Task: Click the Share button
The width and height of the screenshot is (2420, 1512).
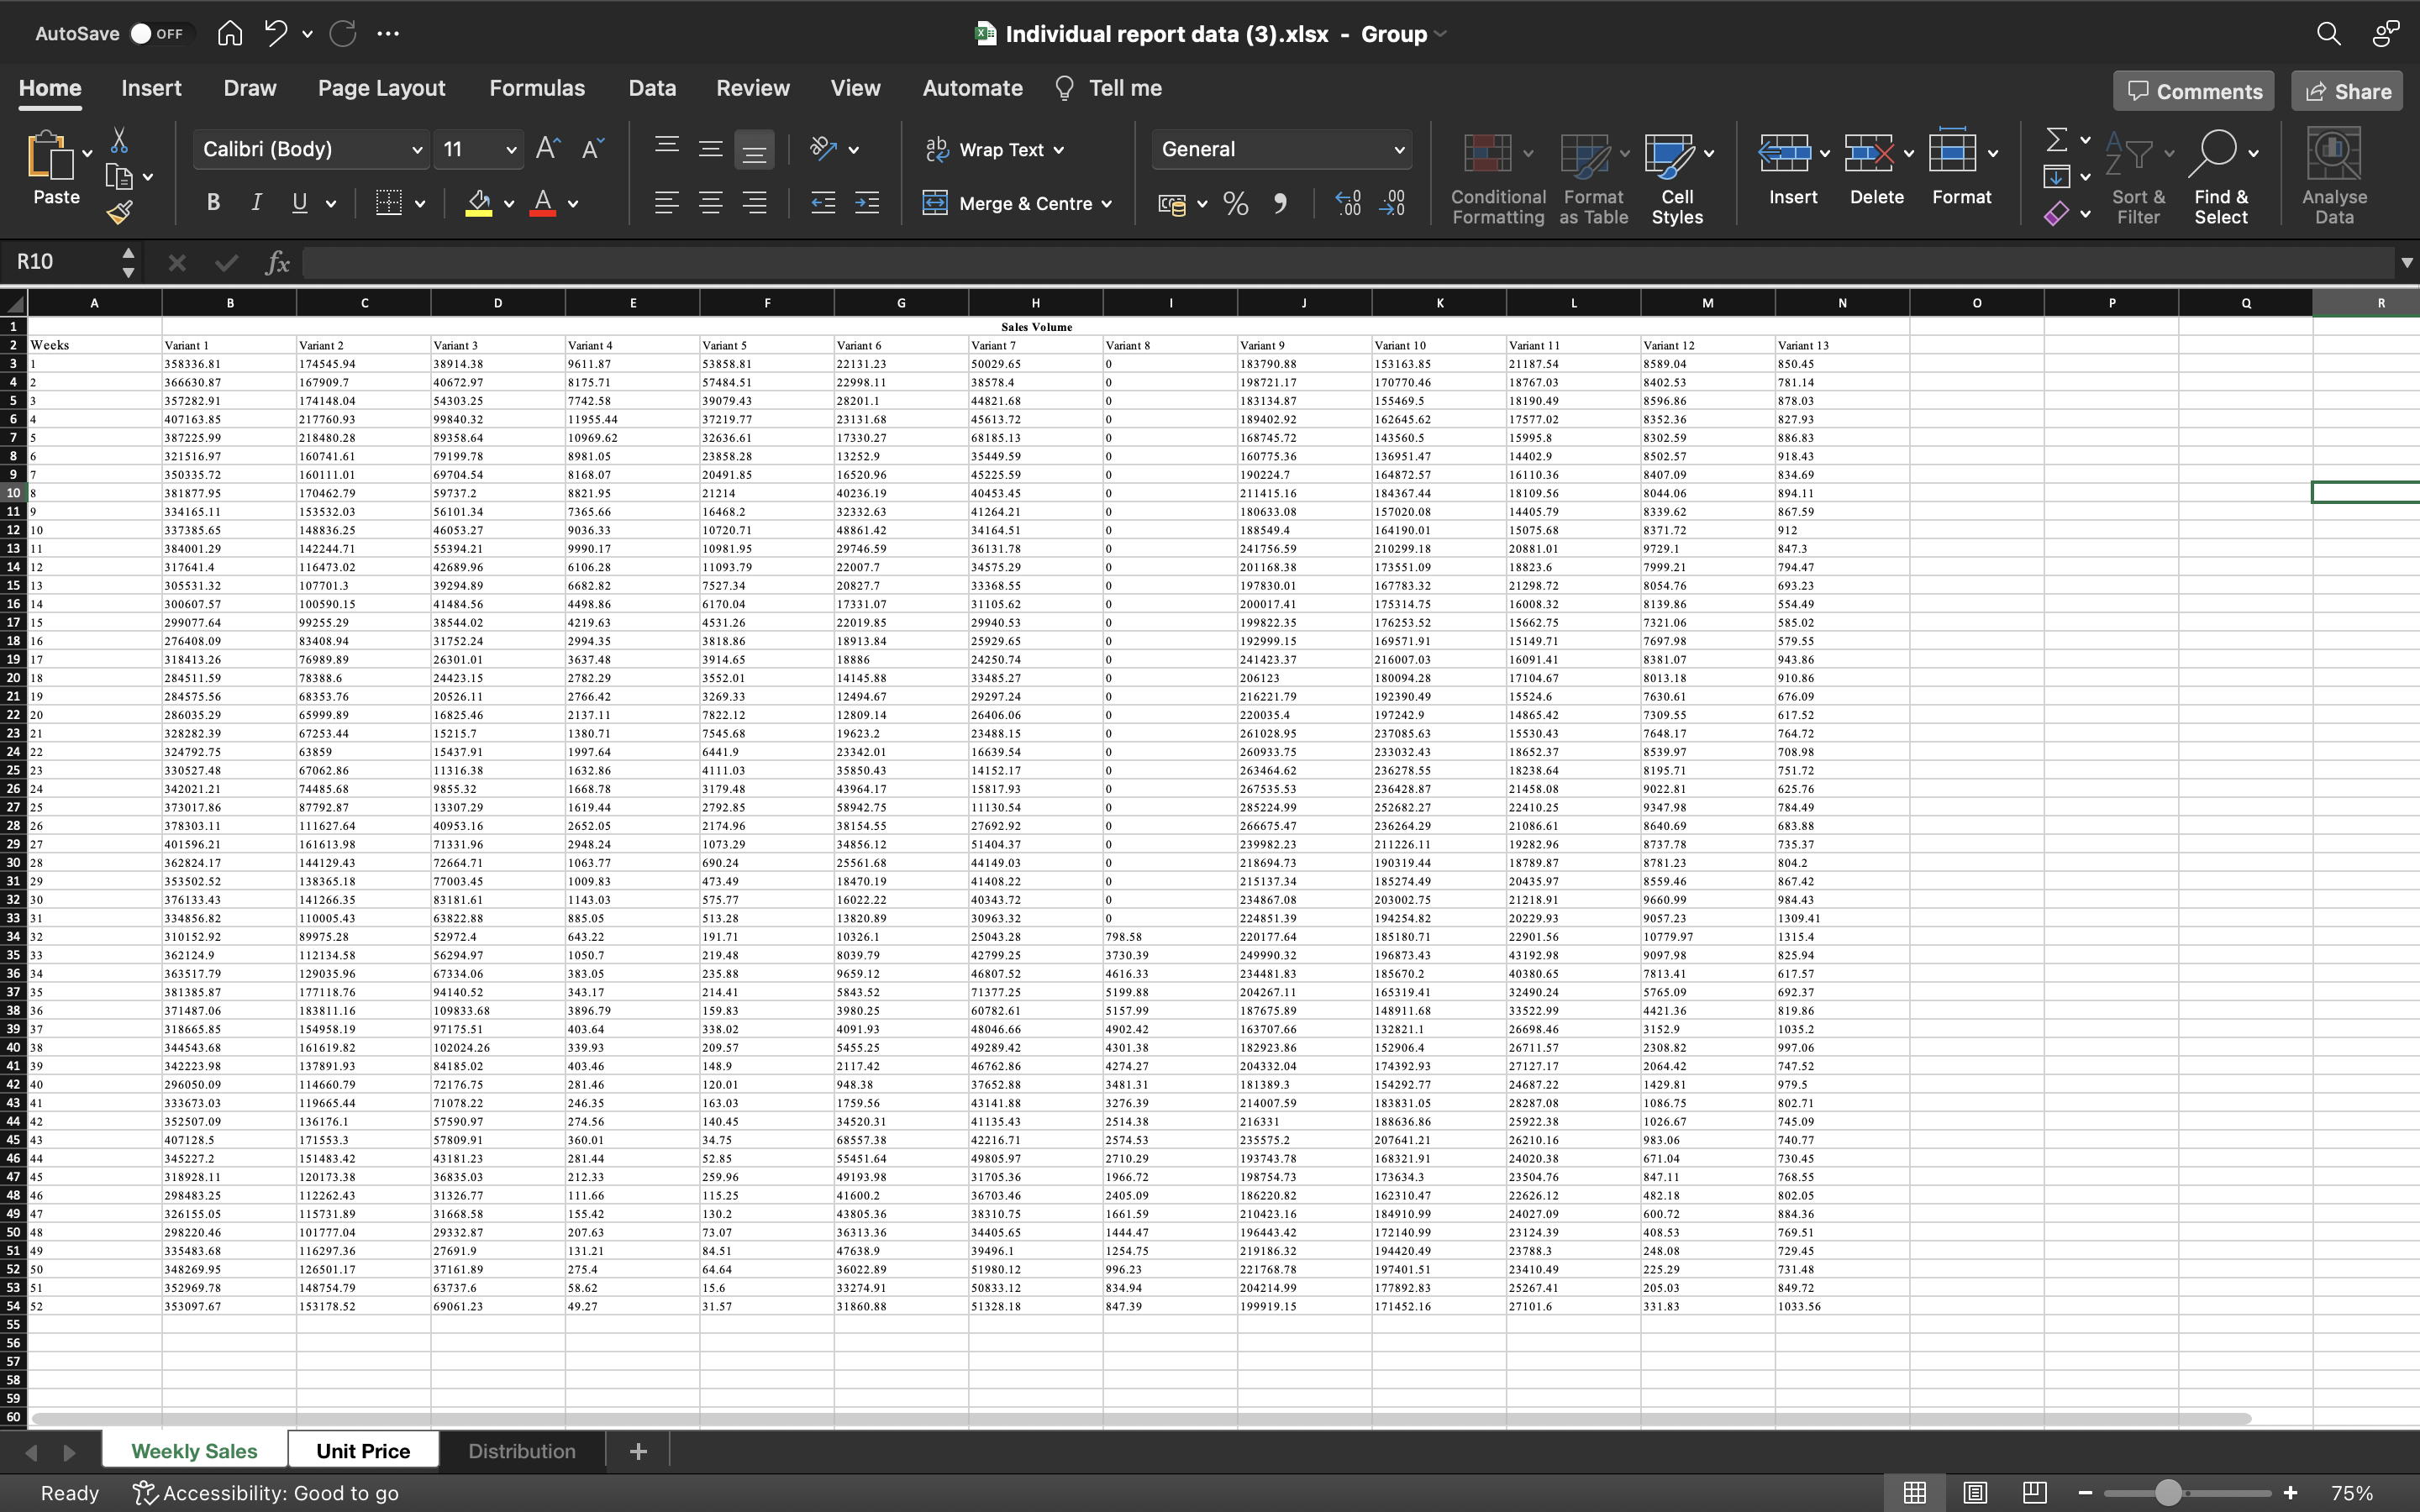Action: click(x=2347, y=91)
